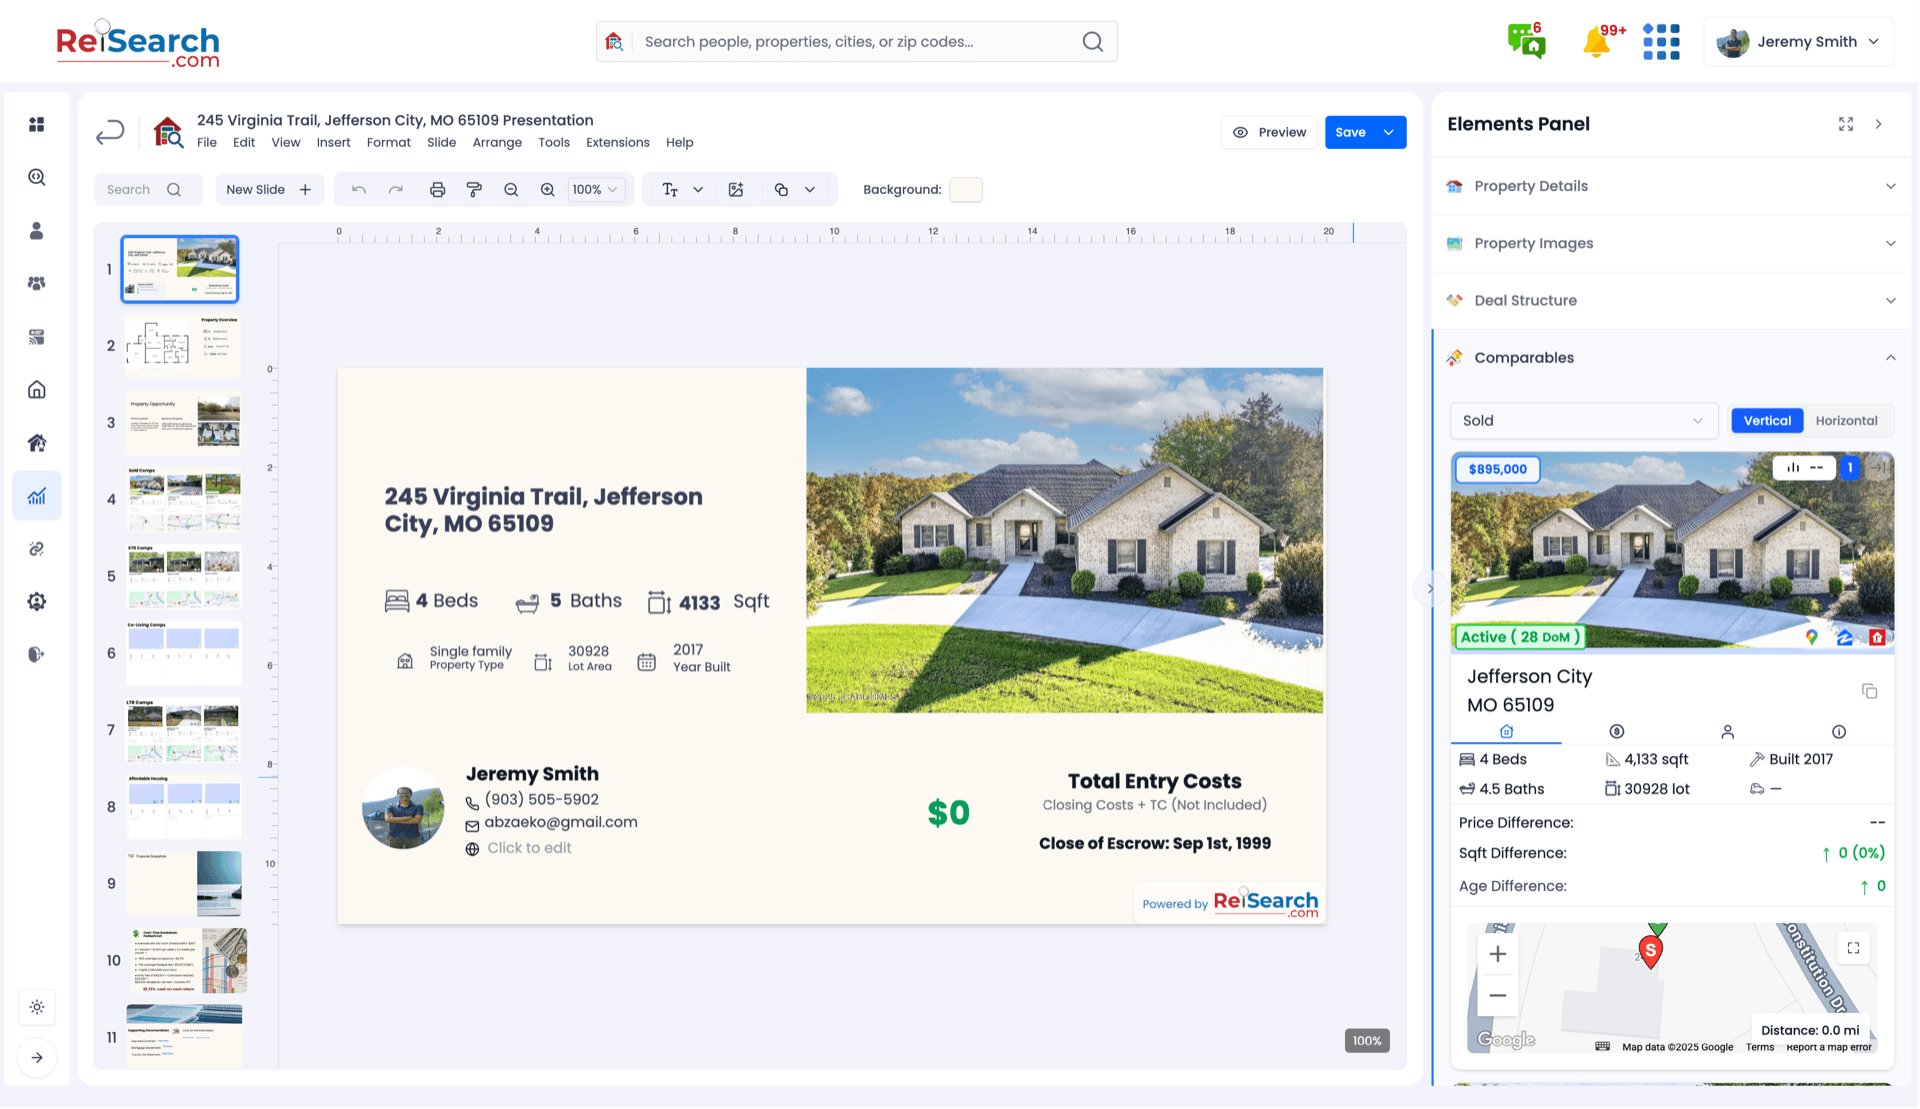The image size is (1920, 1109).
Task: Click the Background color swatch
Action: pyautogui.click(x=965, y=190)
